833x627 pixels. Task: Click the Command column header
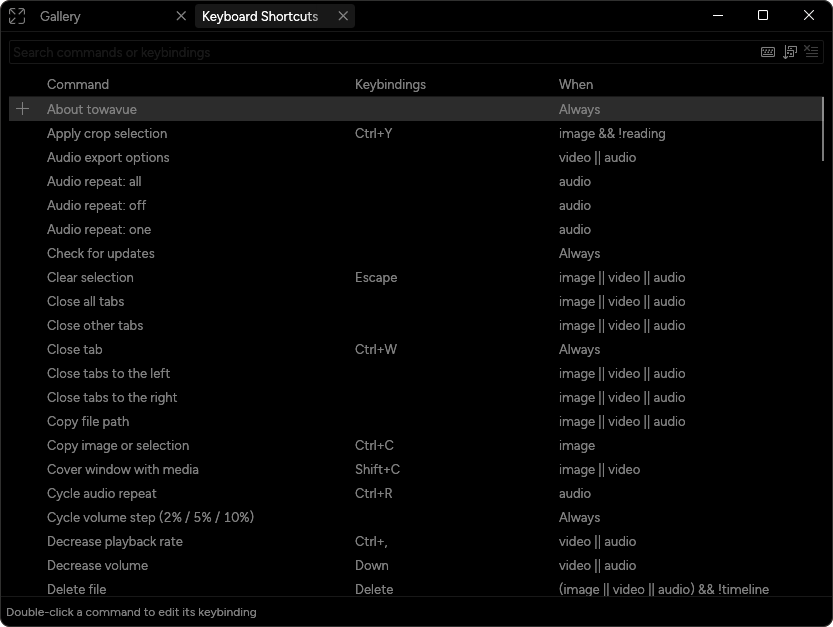click(x=78, y=84)
